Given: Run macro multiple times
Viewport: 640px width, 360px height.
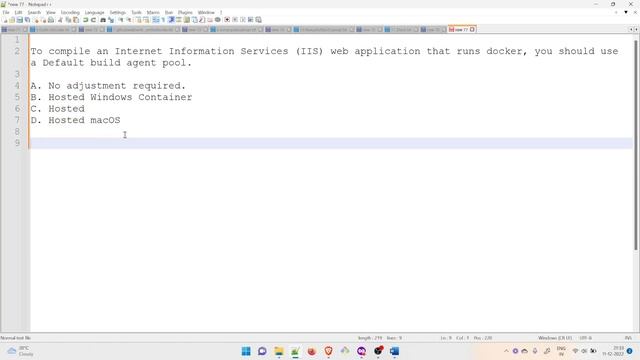Looking at the screenshot, I should click(250, 20).
